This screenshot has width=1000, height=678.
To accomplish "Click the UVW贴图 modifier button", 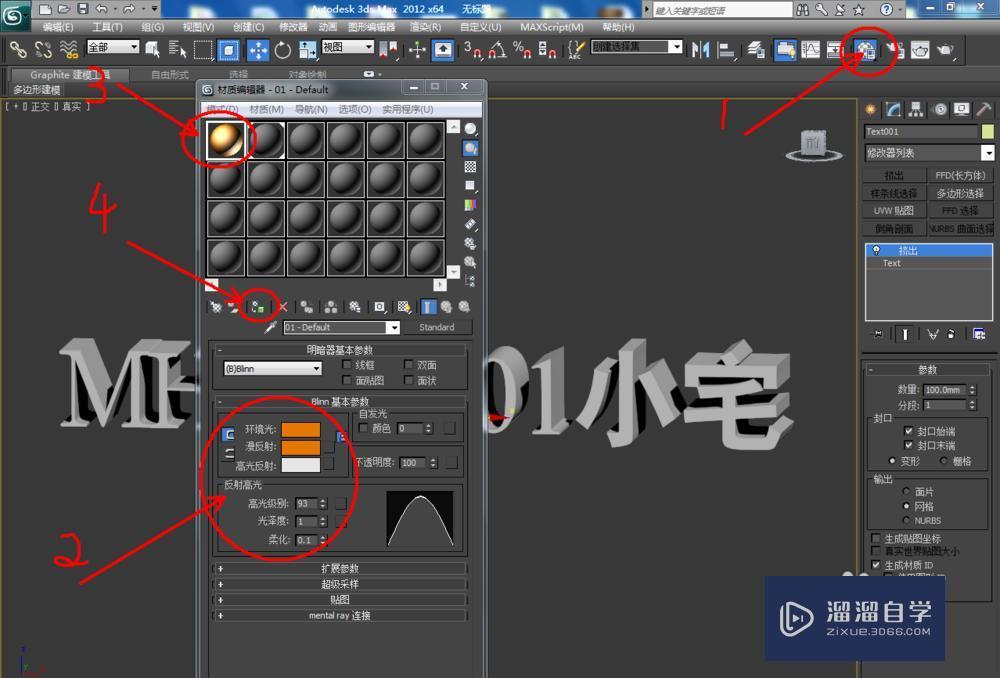I will point(896,210).
